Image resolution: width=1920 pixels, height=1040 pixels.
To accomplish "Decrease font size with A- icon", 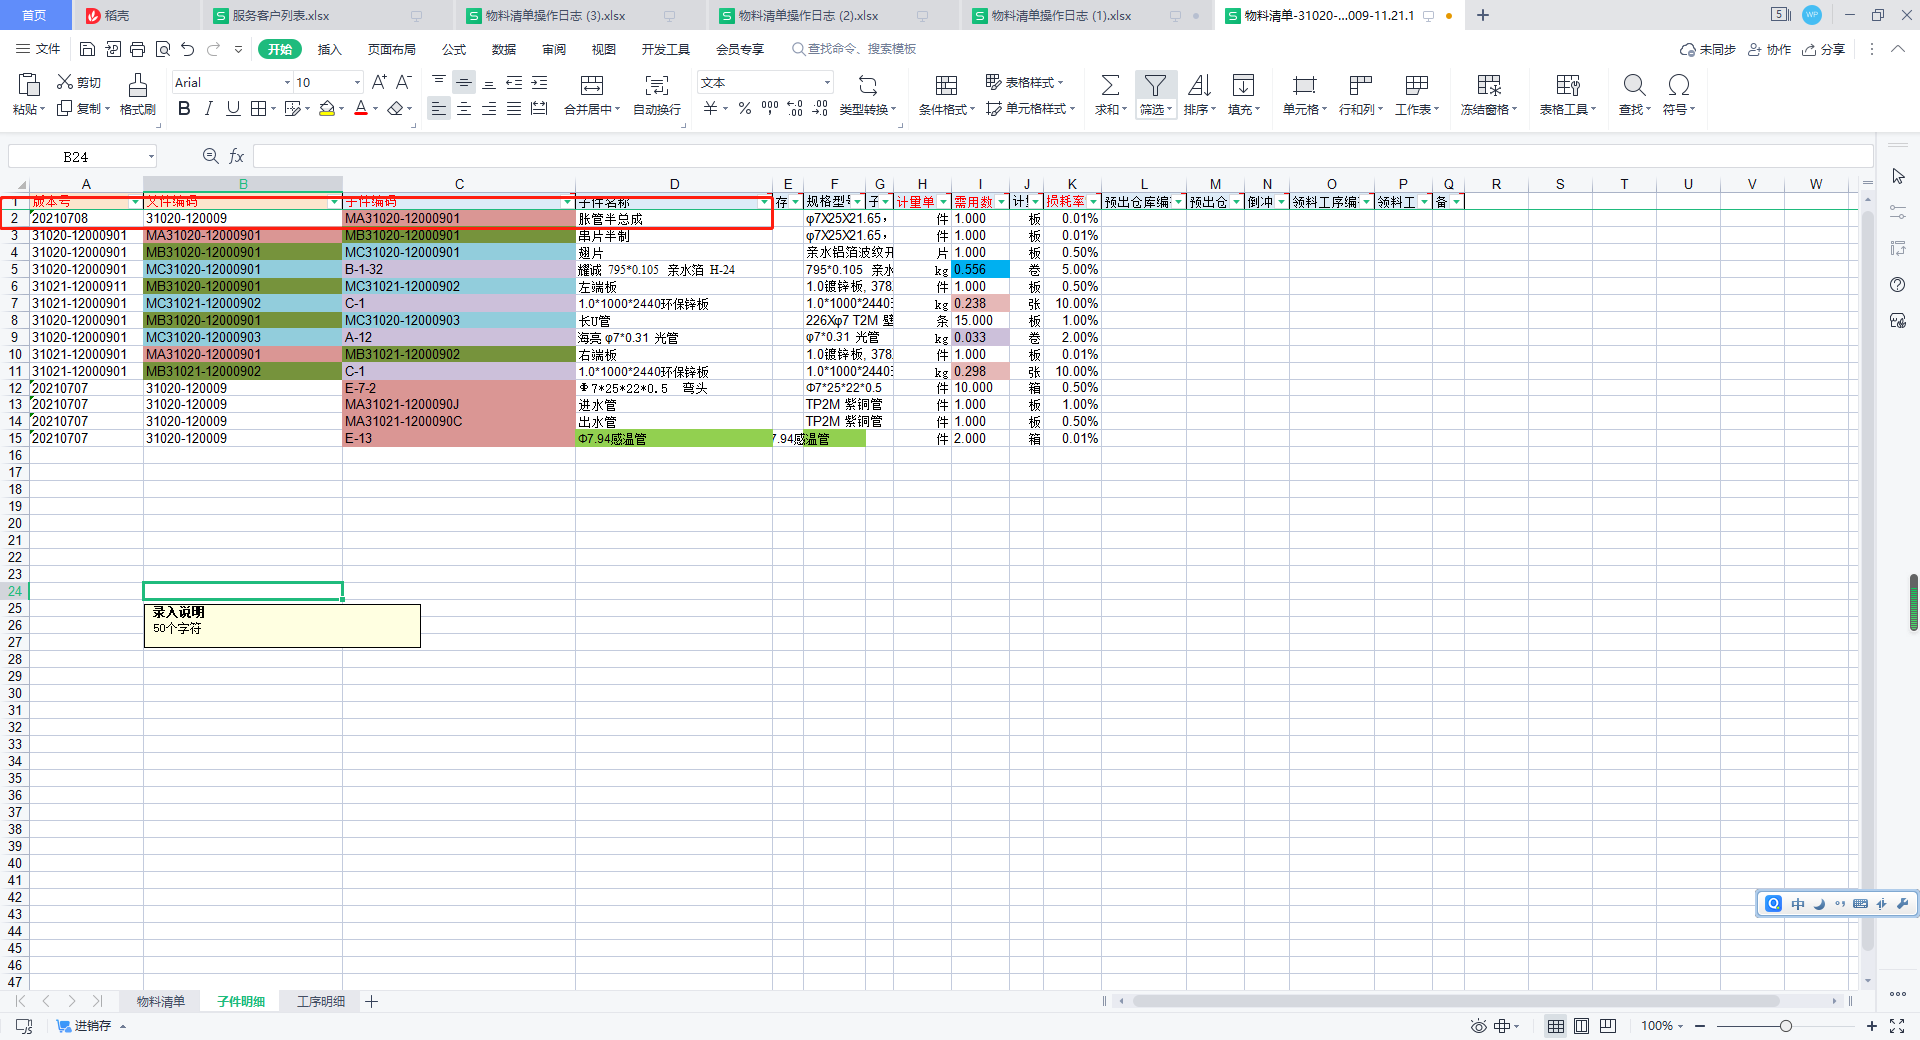I will click(x=404, y=82).
